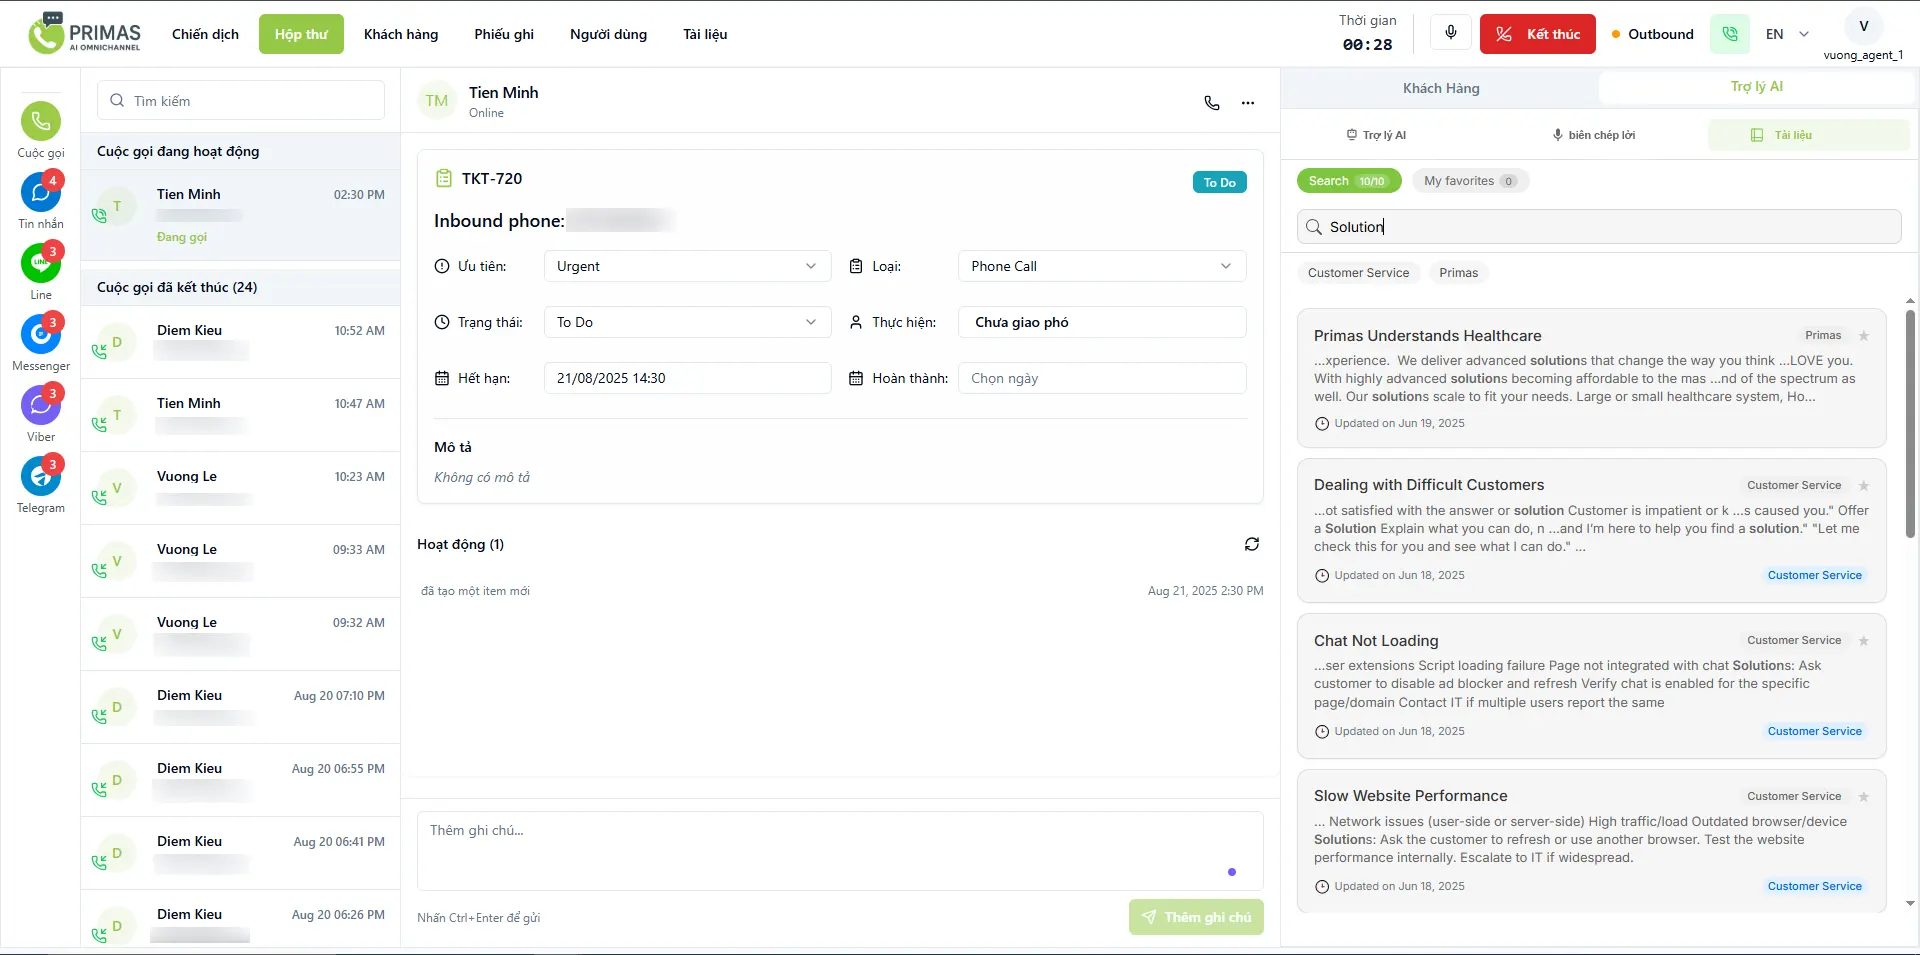Open the Loại Phone Call dropdown
The width and height of the screenshot is (1920, 955).
click(1101, 266)
